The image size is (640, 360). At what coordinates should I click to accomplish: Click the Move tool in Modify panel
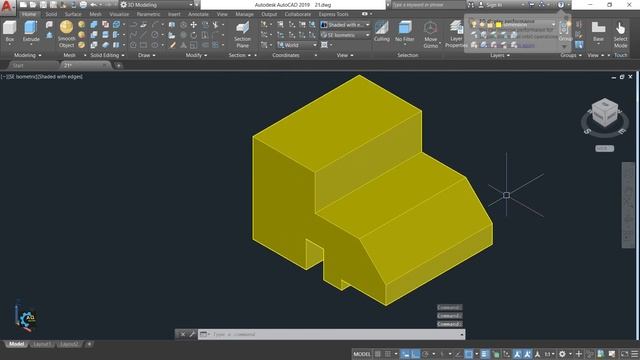point(193,25)
